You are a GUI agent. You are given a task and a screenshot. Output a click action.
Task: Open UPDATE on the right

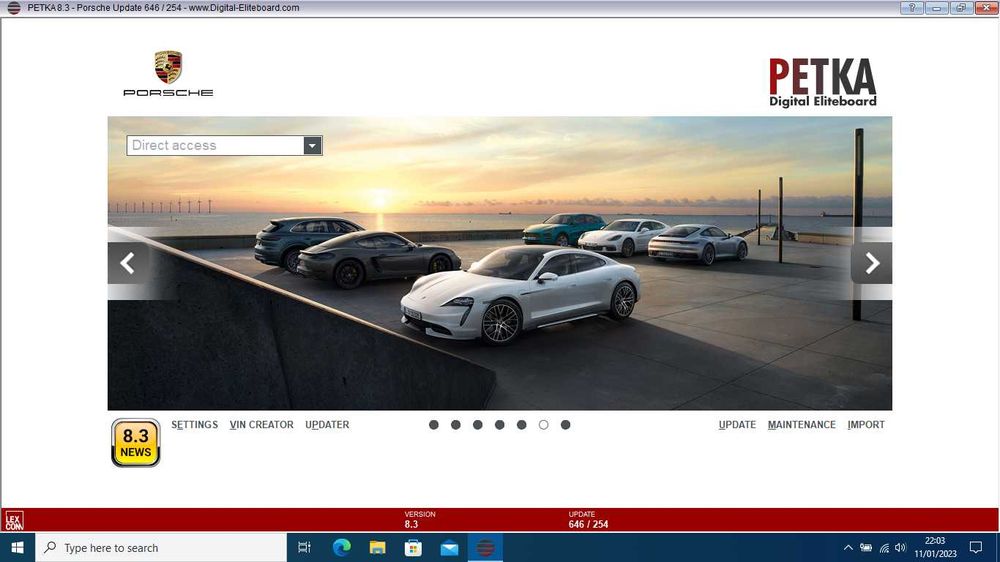pos(737,425)
